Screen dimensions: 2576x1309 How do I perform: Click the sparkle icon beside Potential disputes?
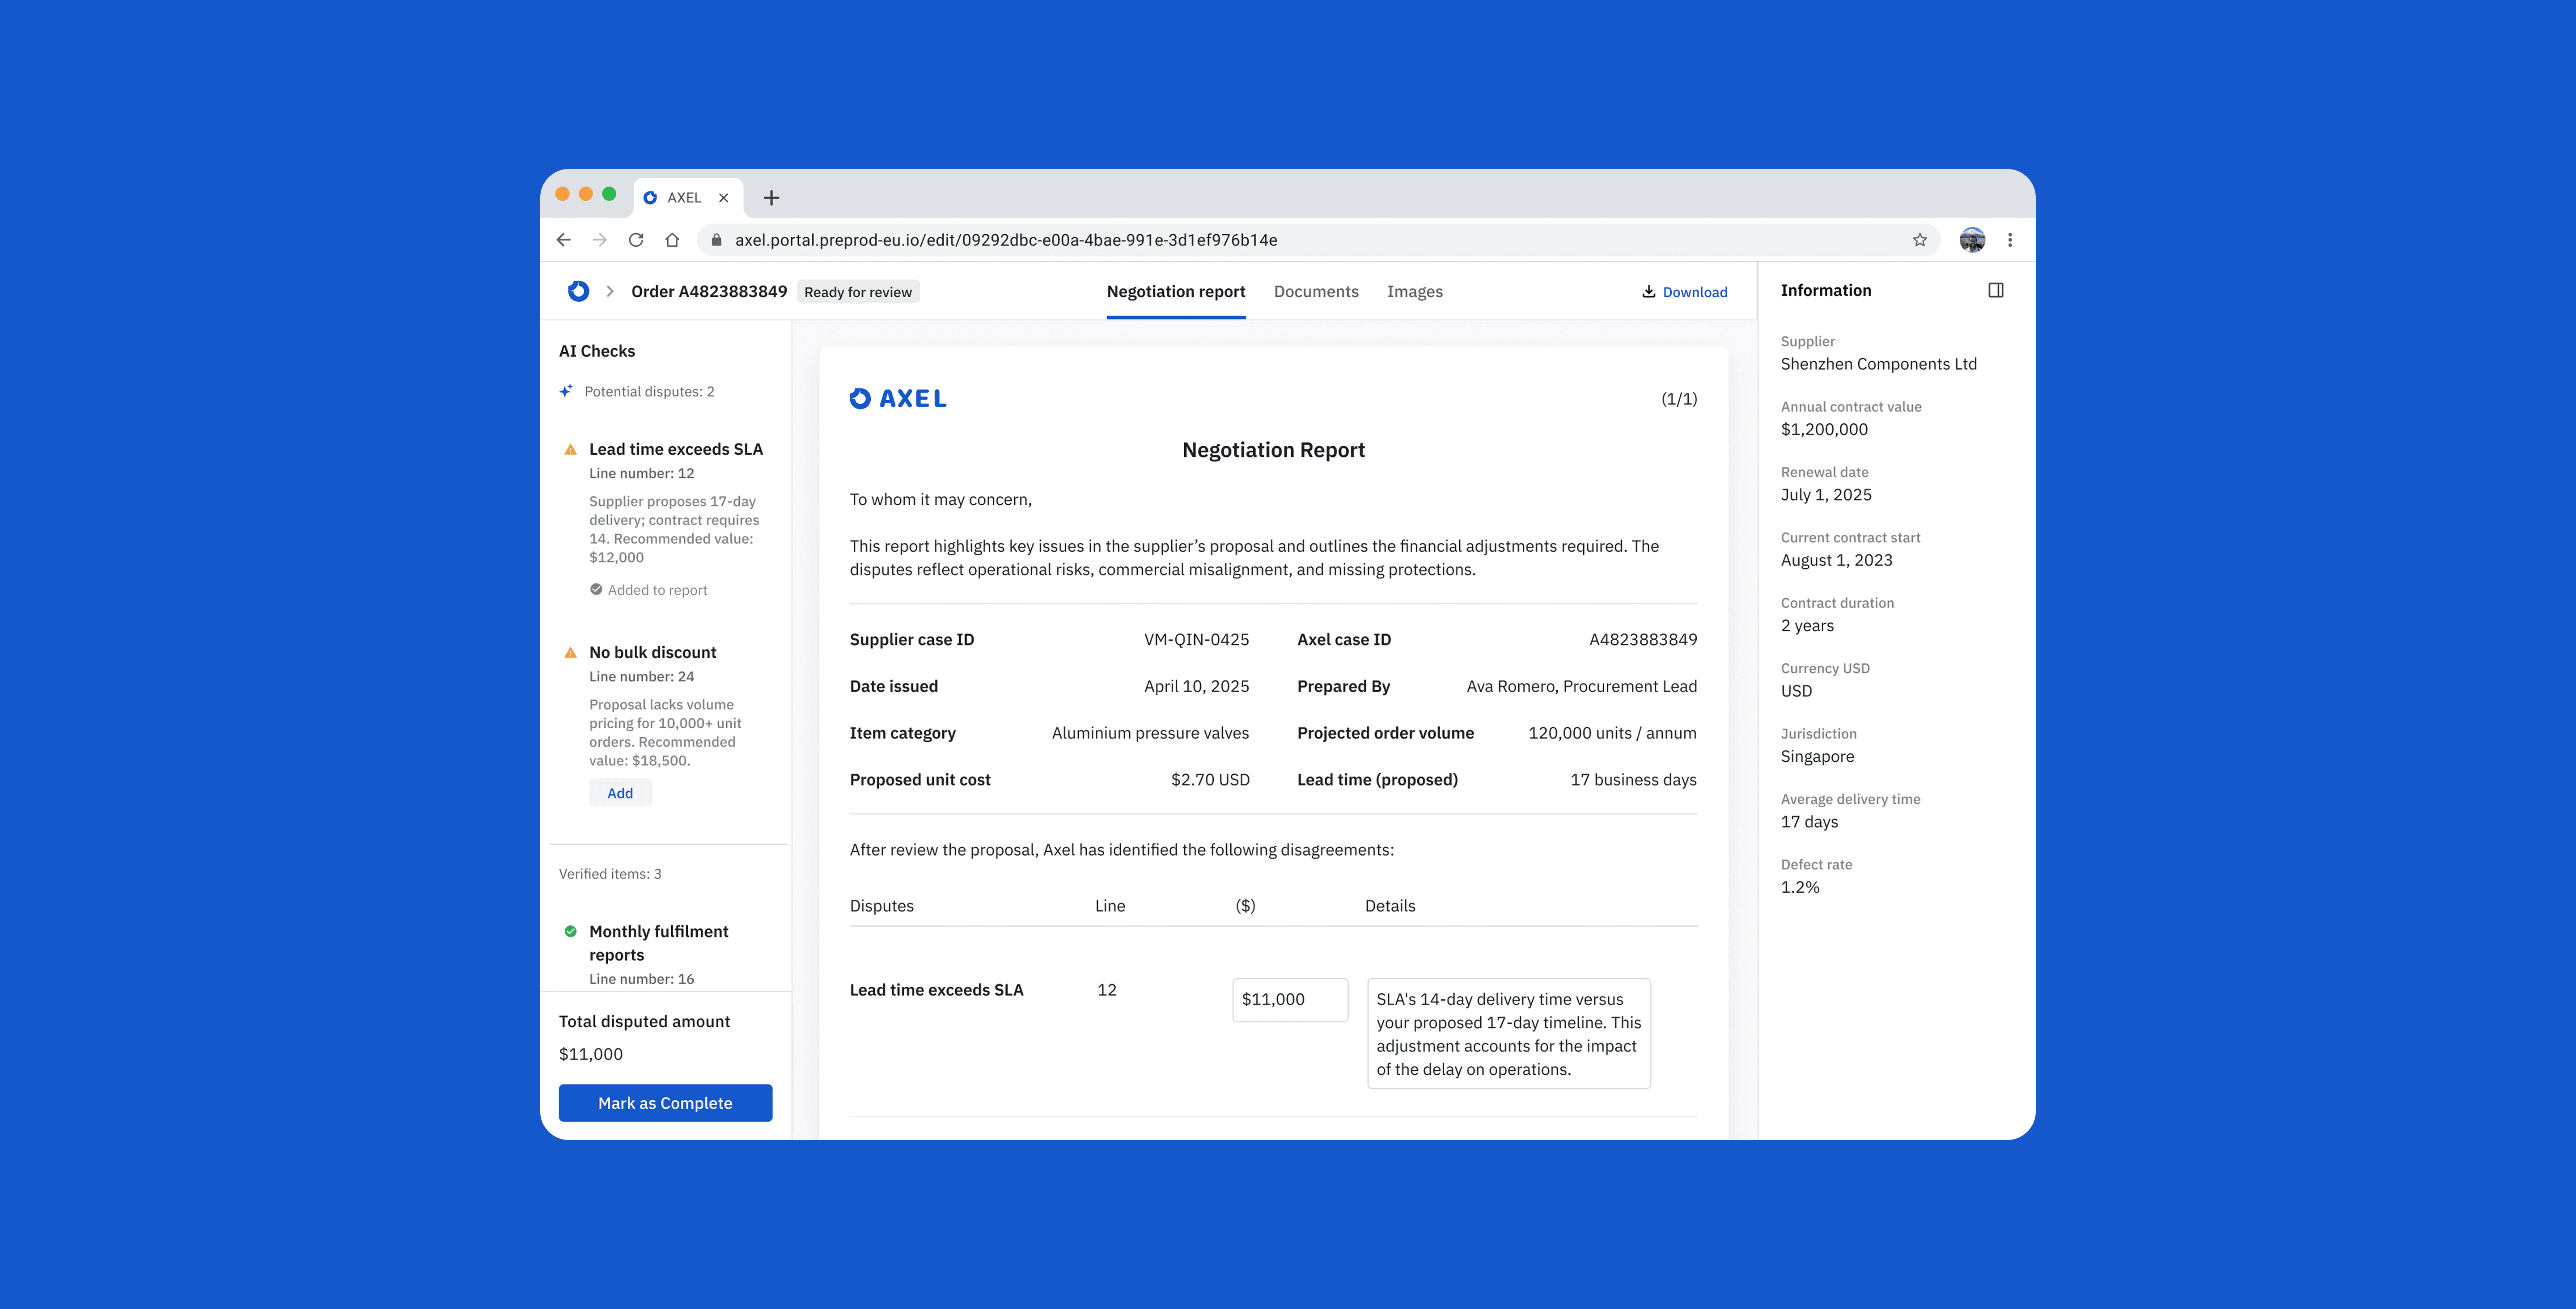coord(566,391)
